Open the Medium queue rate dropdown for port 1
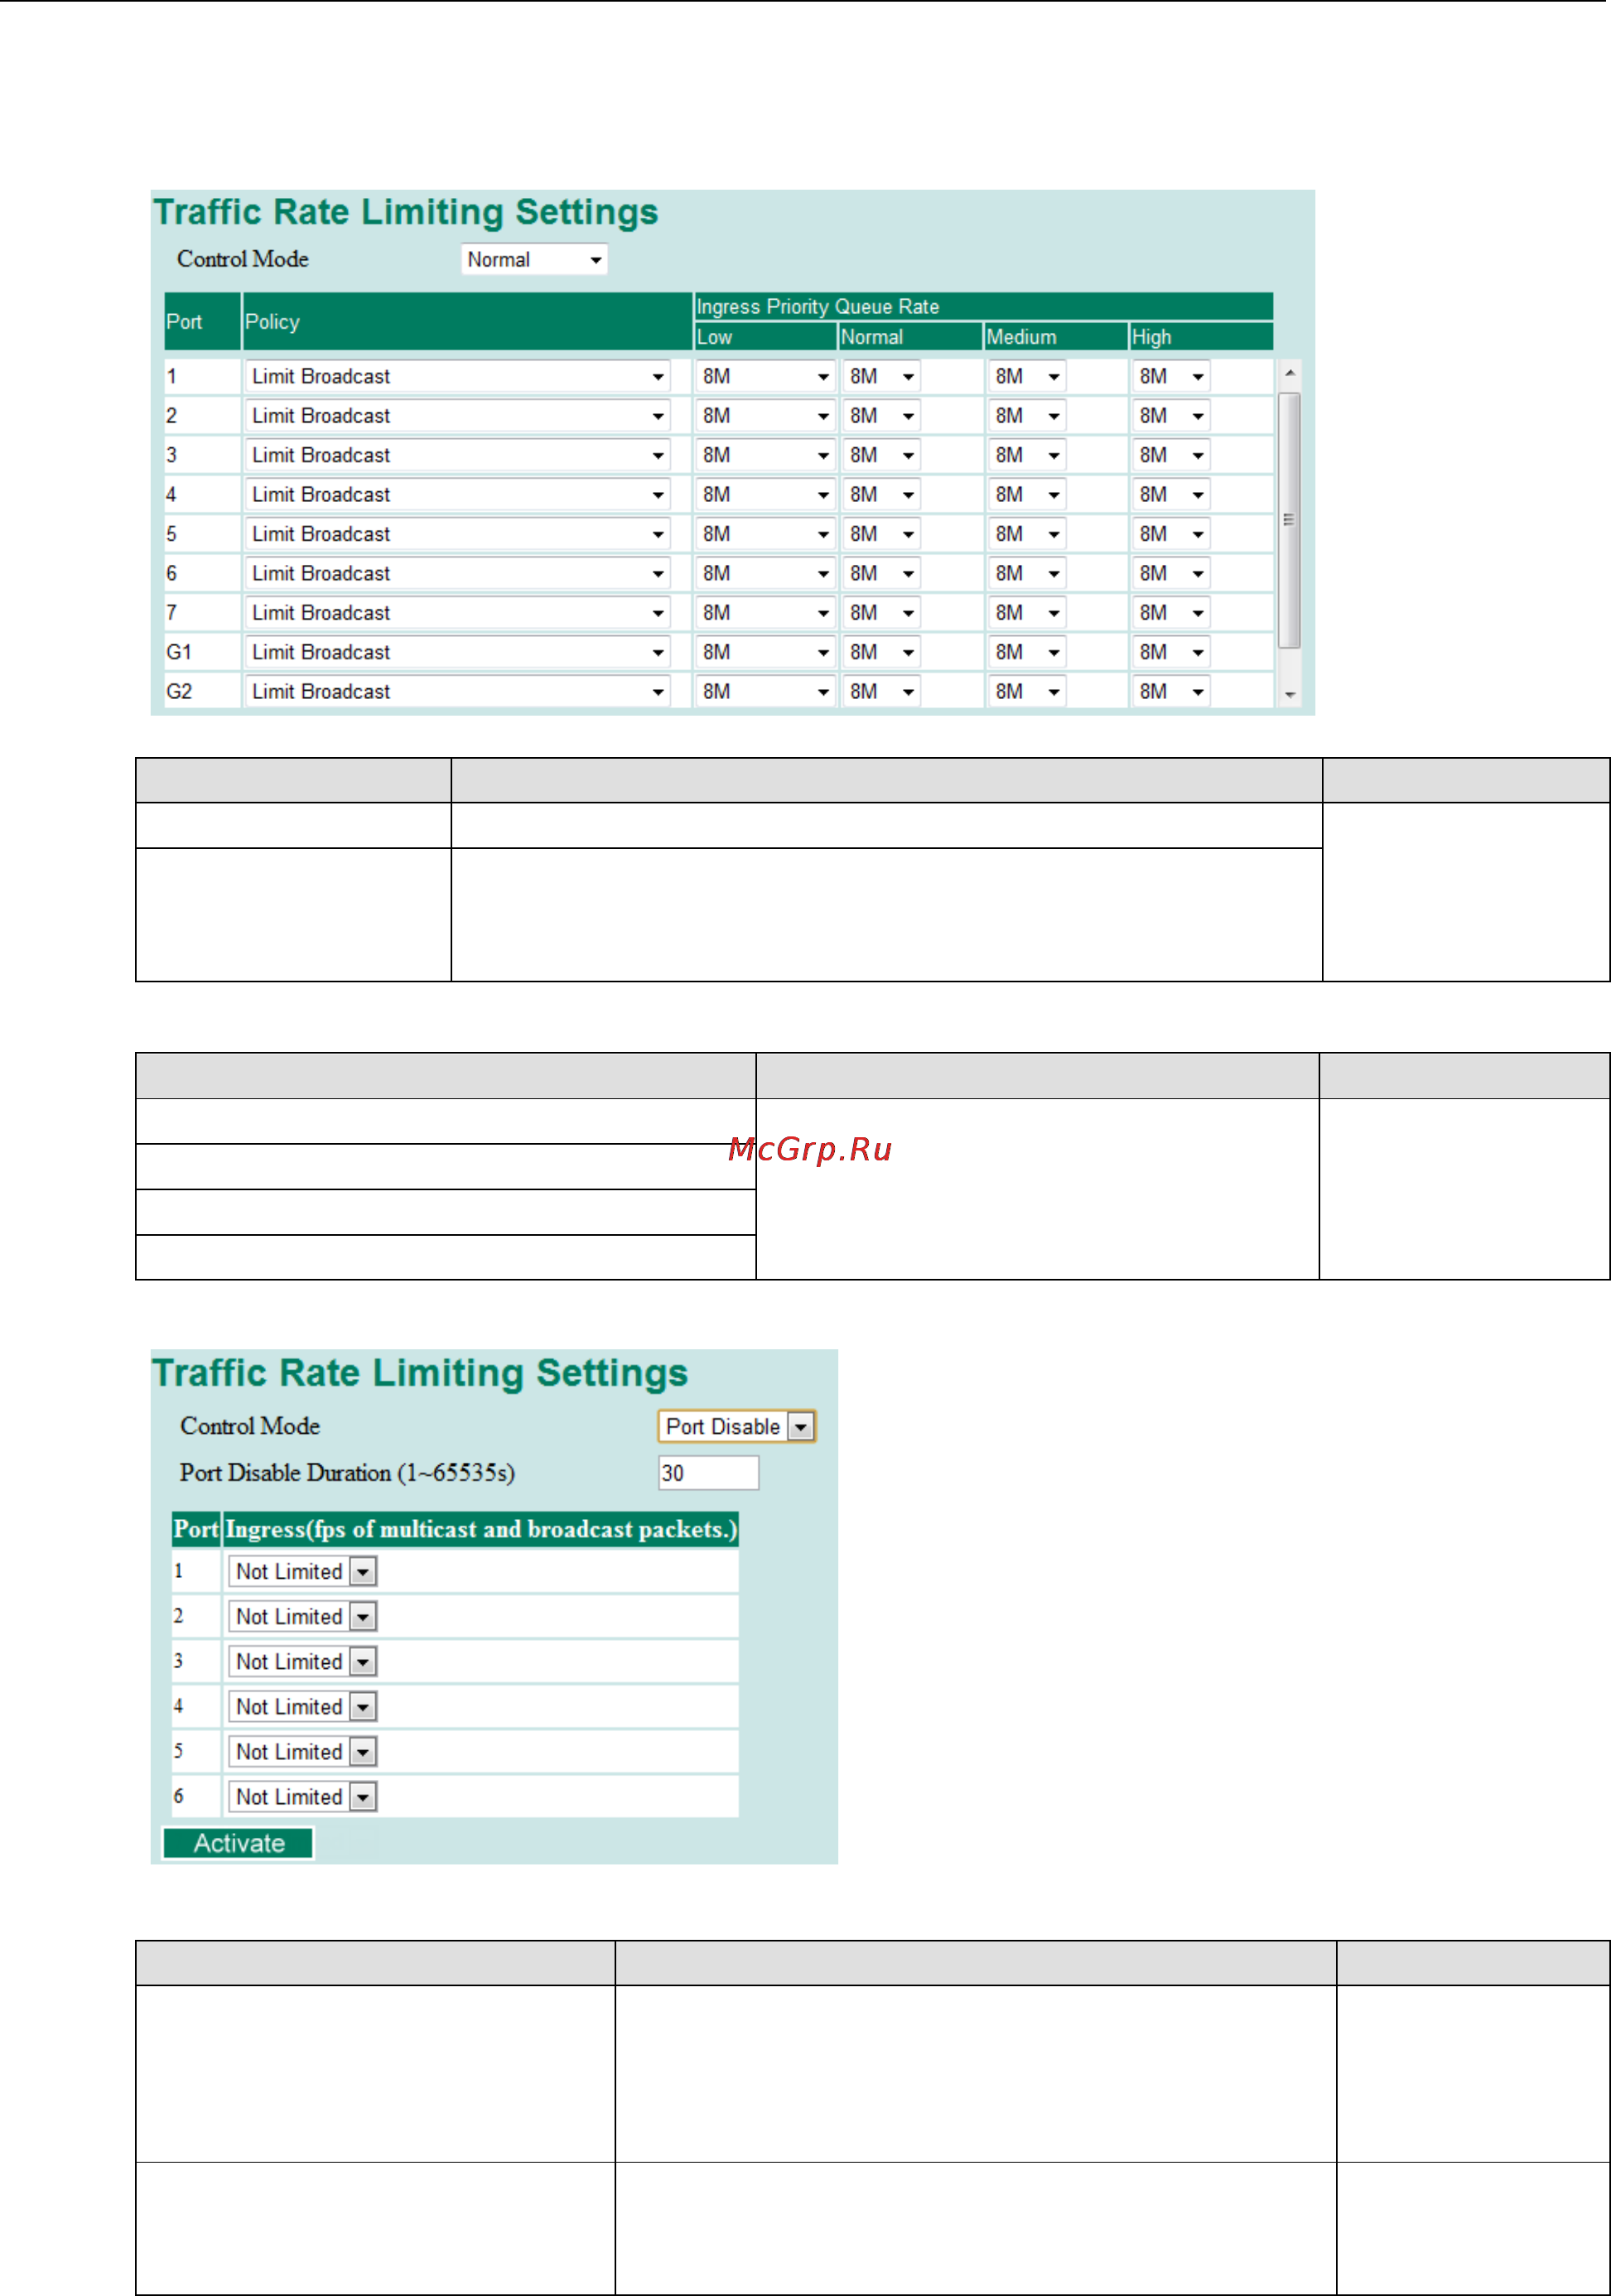The width and height of the screenshot is (1611, 2296). pyautogui.click(x=1027, y=377)
